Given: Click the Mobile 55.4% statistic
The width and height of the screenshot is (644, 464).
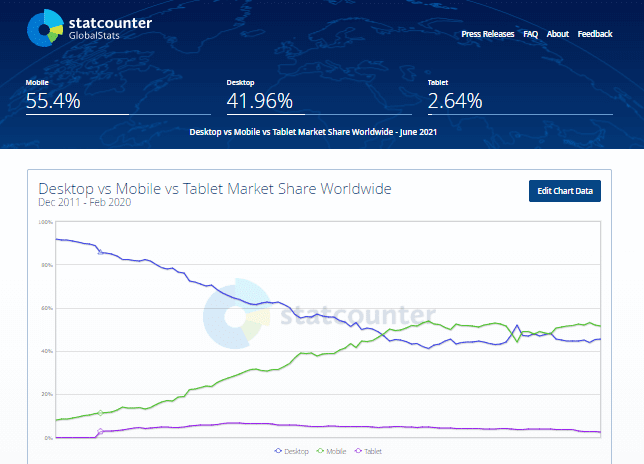Looking at the screenshot, I should [x=54, y=100].
